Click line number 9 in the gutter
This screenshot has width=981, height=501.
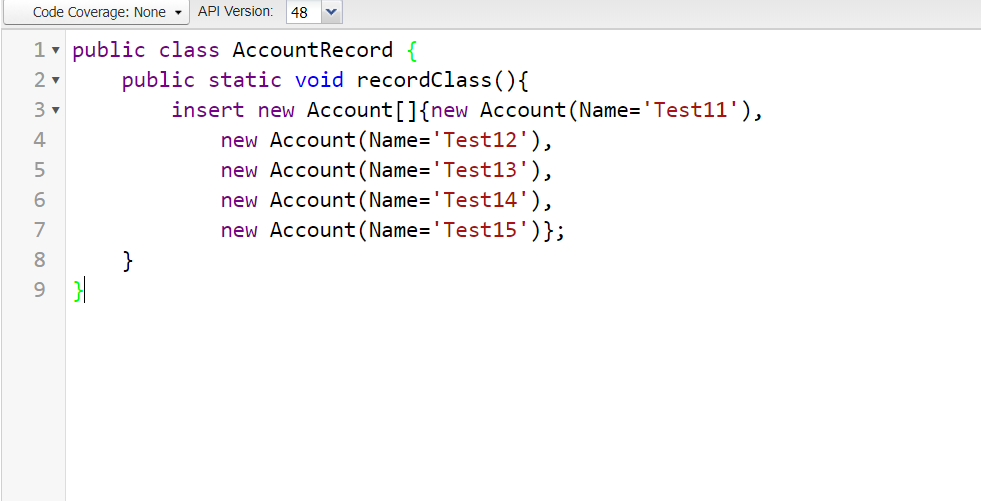click(x=39, y=290)
